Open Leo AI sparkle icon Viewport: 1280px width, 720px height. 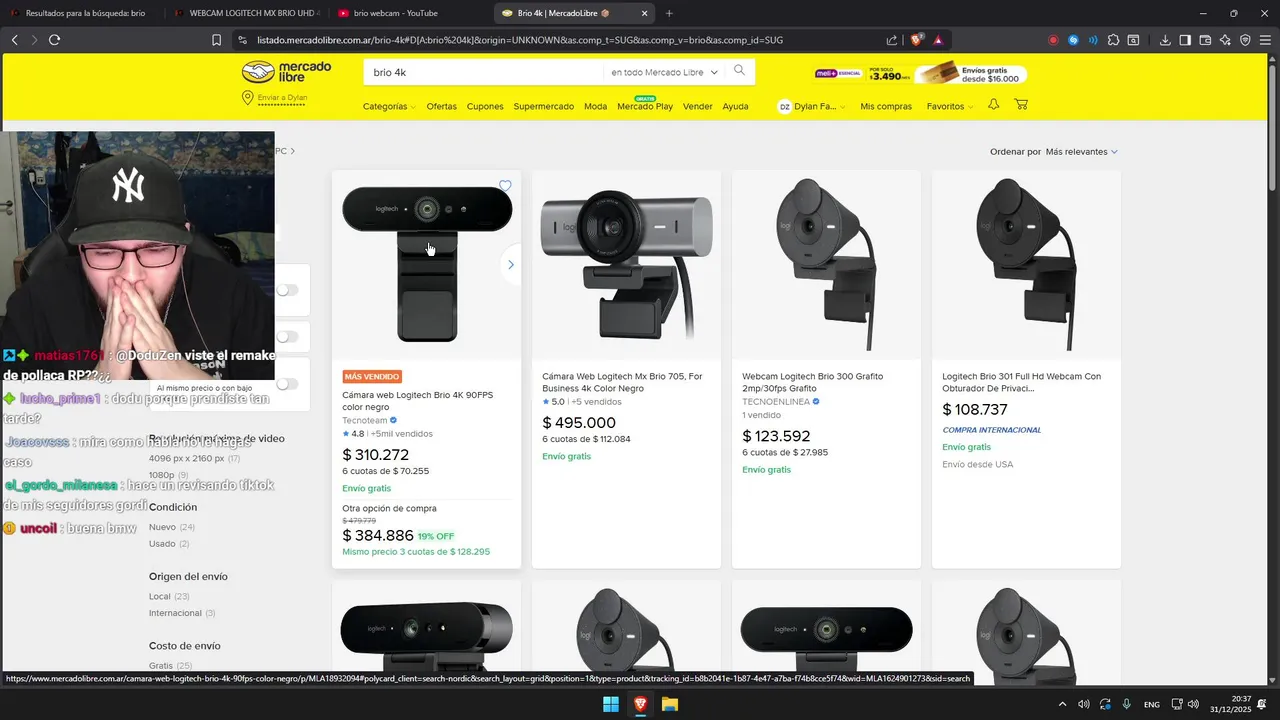[x=1225, y=40]
